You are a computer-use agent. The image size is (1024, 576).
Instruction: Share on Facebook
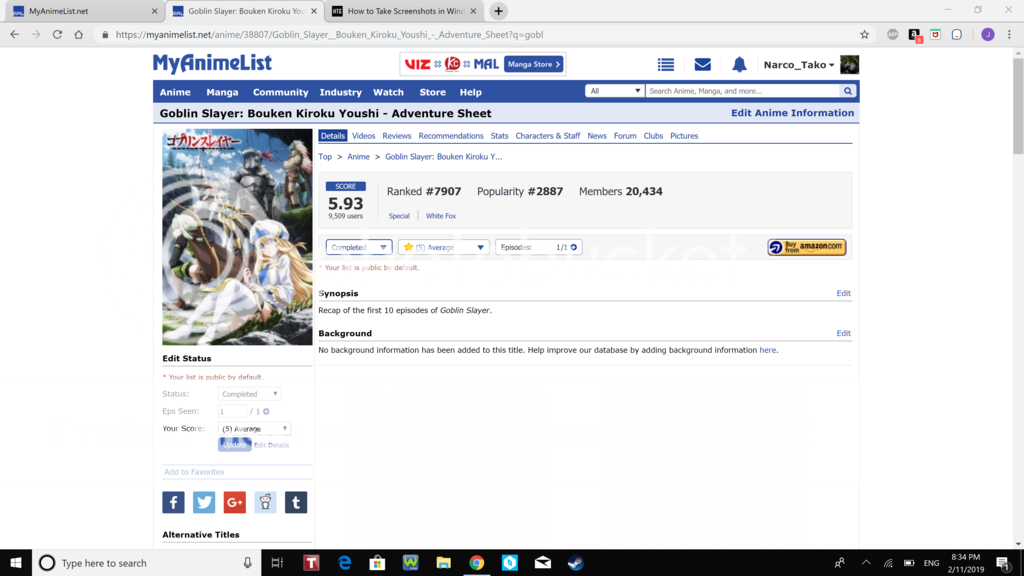[173, 502]
